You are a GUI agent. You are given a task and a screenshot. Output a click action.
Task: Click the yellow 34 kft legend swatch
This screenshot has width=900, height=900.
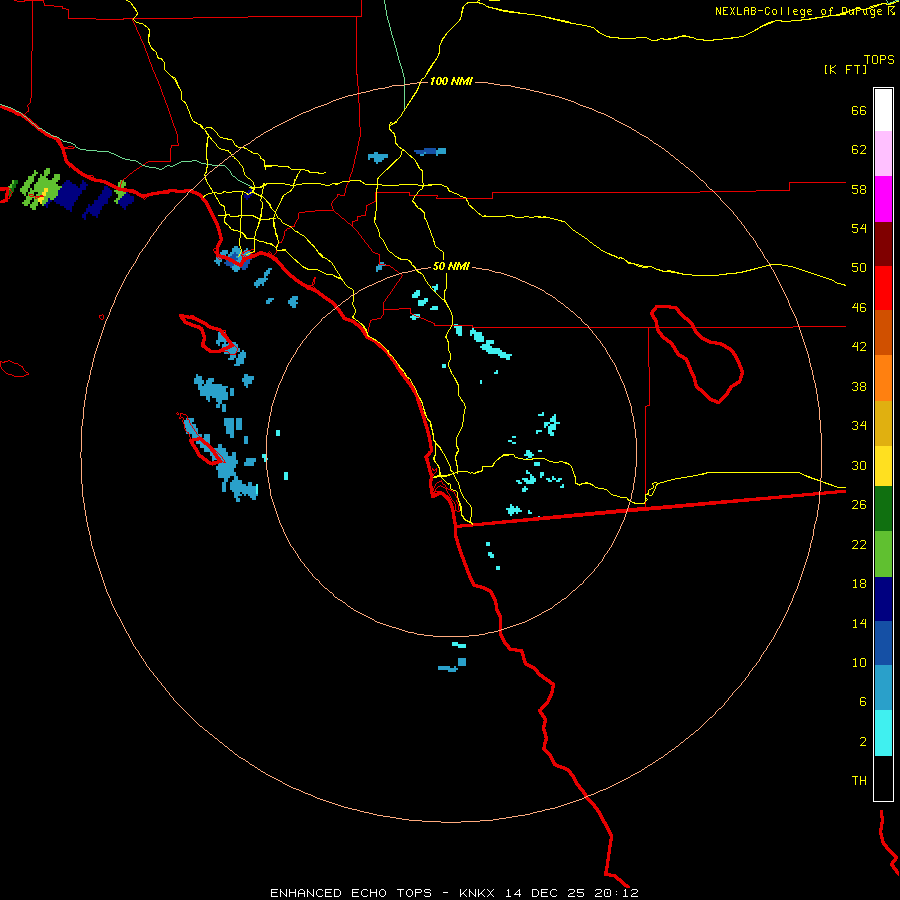click(883, 466)
